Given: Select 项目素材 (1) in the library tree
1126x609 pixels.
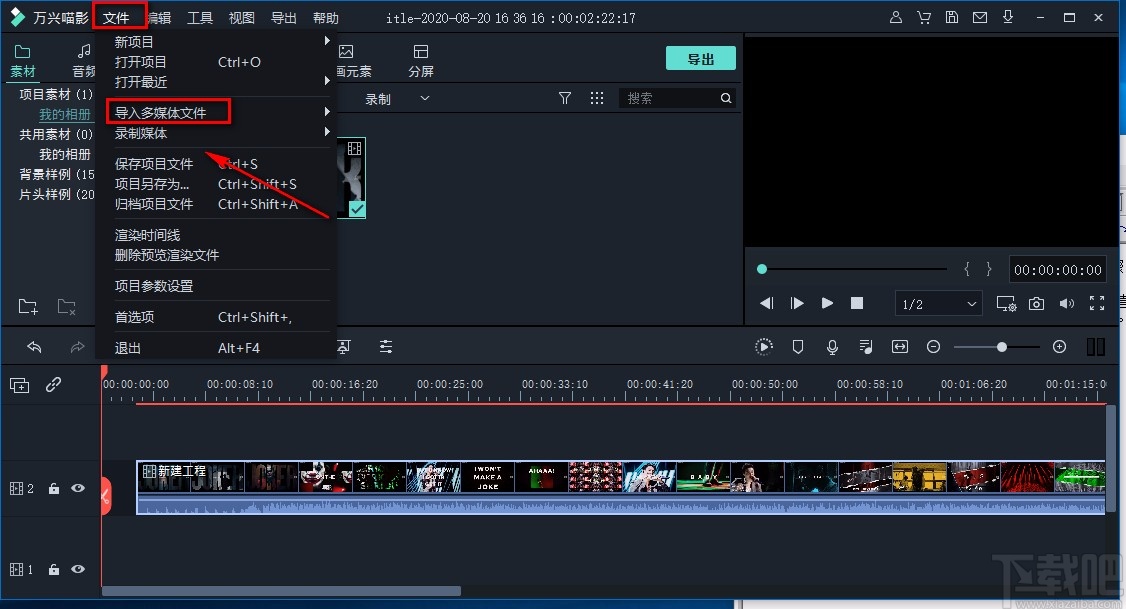Looking at the screenshot, I should (x=56, y=94).
